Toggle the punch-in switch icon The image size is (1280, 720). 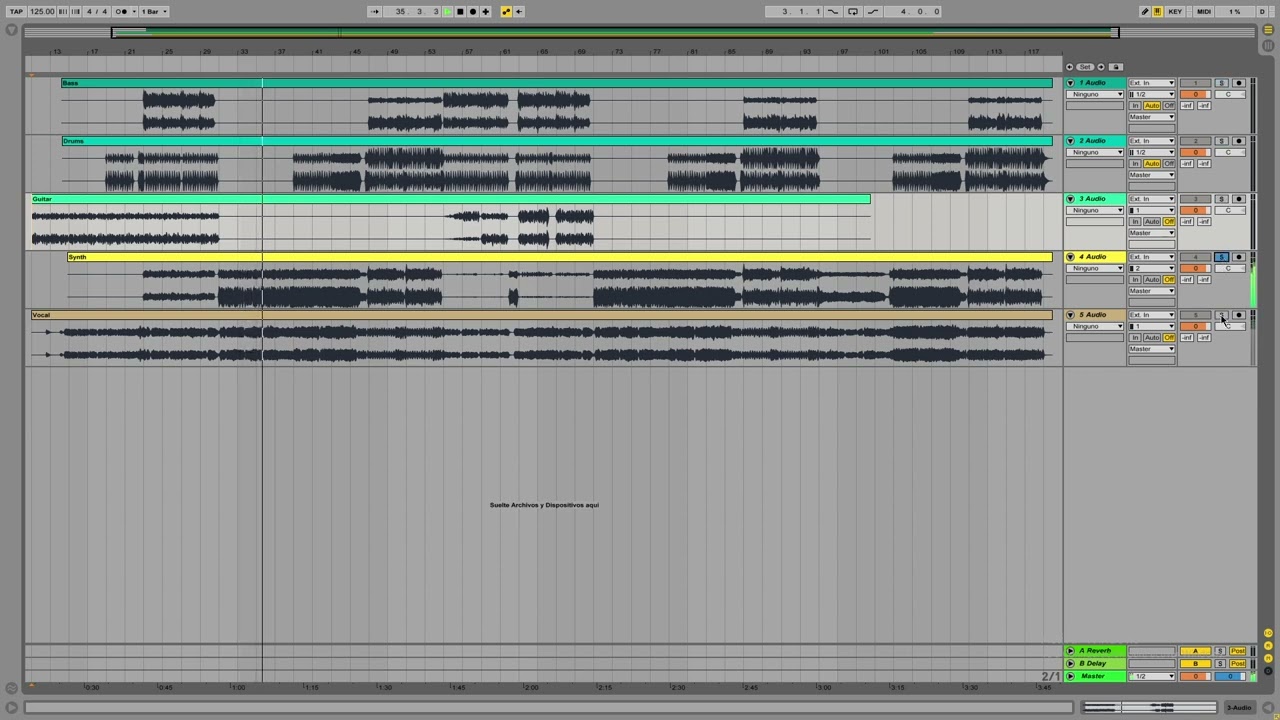coord(833,11)
